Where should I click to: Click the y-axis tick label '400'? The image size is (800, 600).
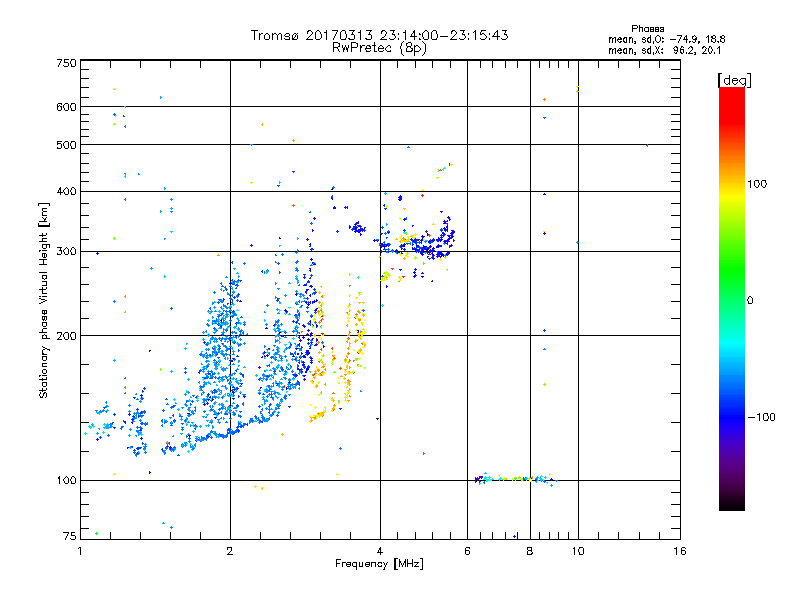[66, 191]
